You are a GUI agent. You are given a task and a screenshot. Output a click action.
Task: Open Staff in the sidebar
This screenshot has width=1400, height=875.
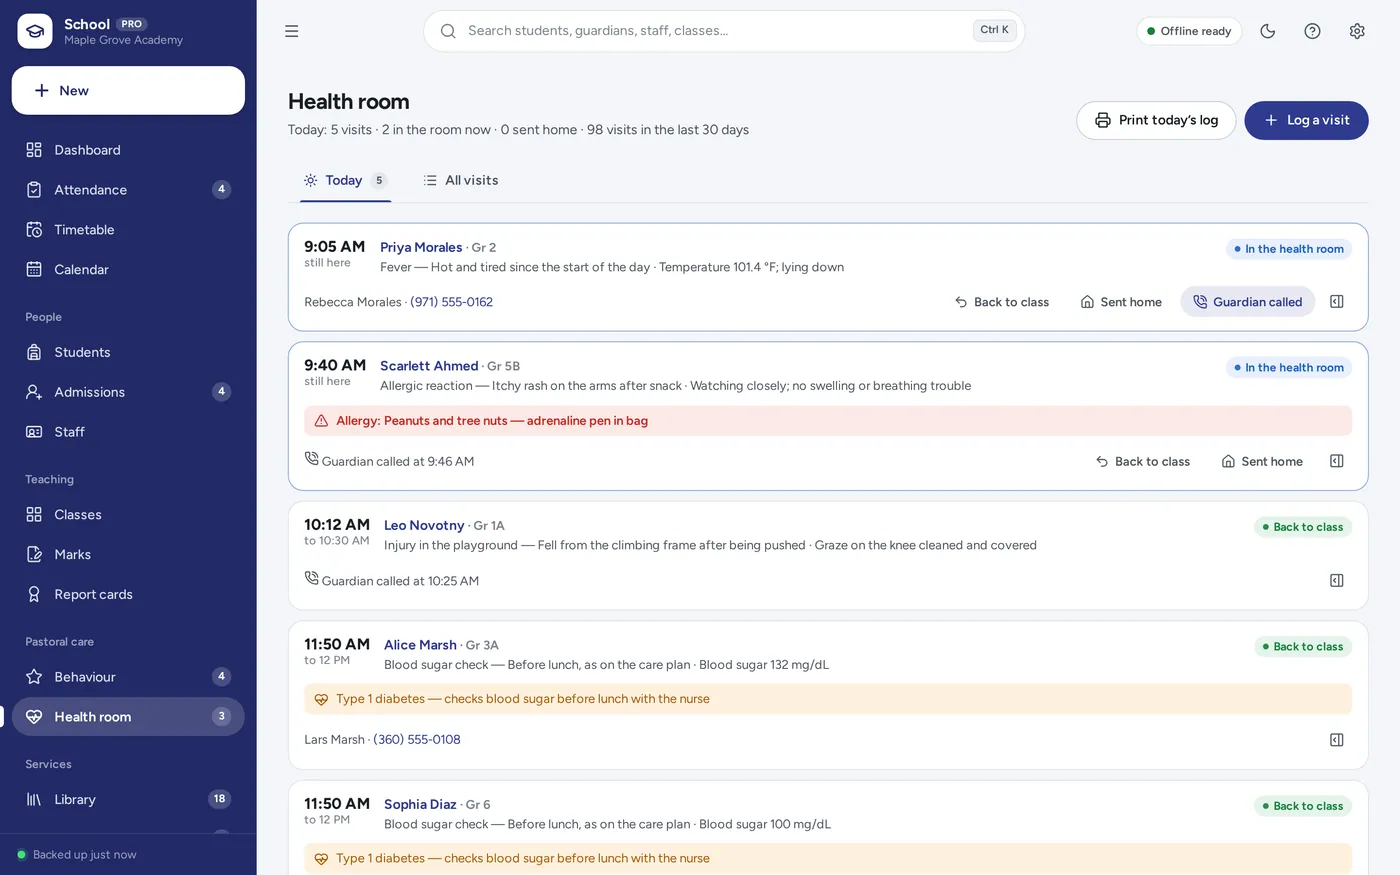click(128, 432)
